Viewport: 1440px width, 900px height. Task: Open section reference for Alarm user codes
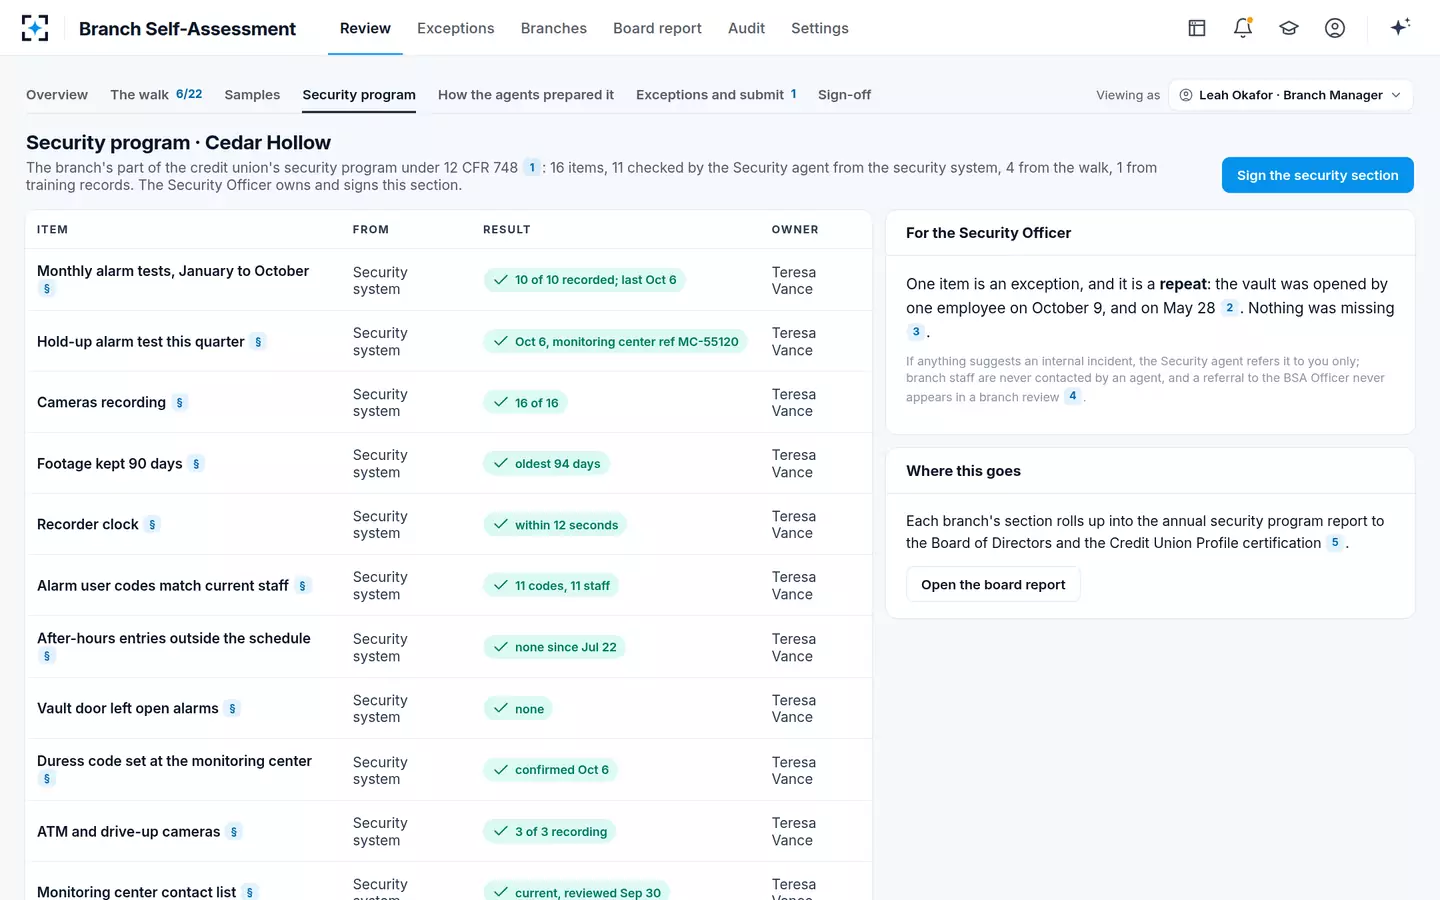pos(302,586)
